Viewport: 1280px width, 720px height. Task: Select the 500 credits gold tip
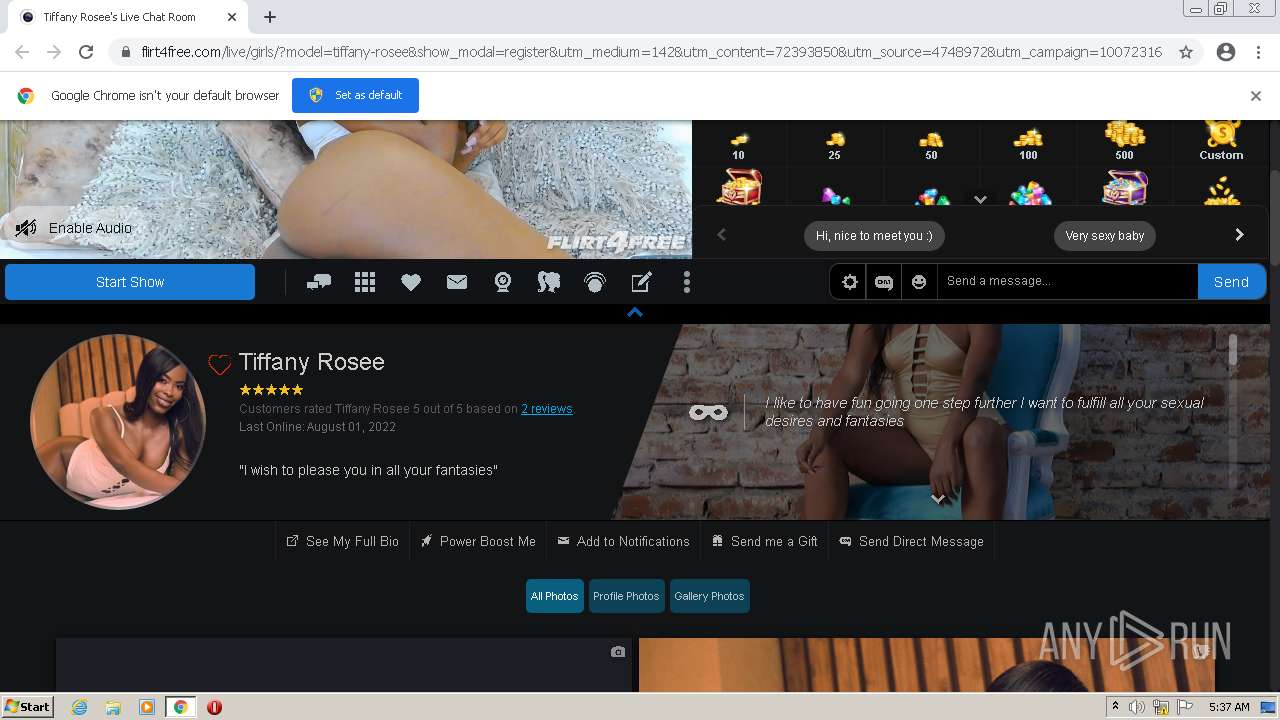point(1124,141)
